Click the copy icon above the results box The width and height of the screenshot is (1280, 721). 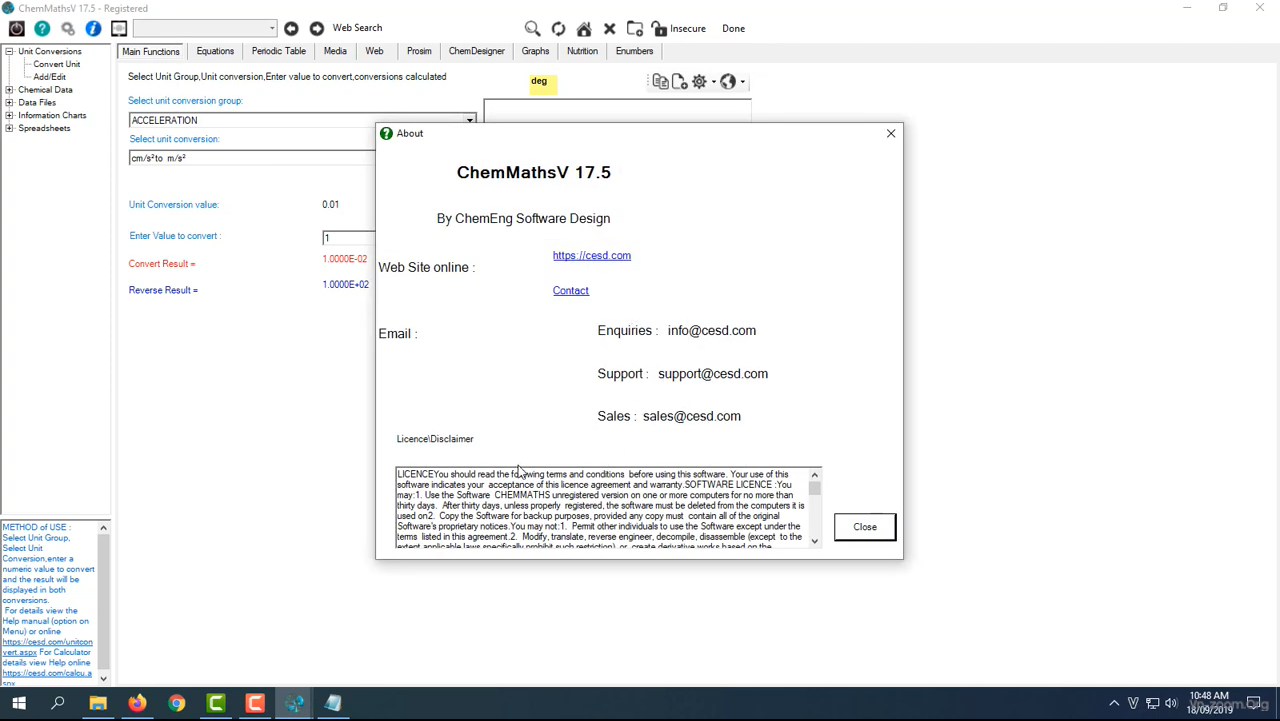660,82
